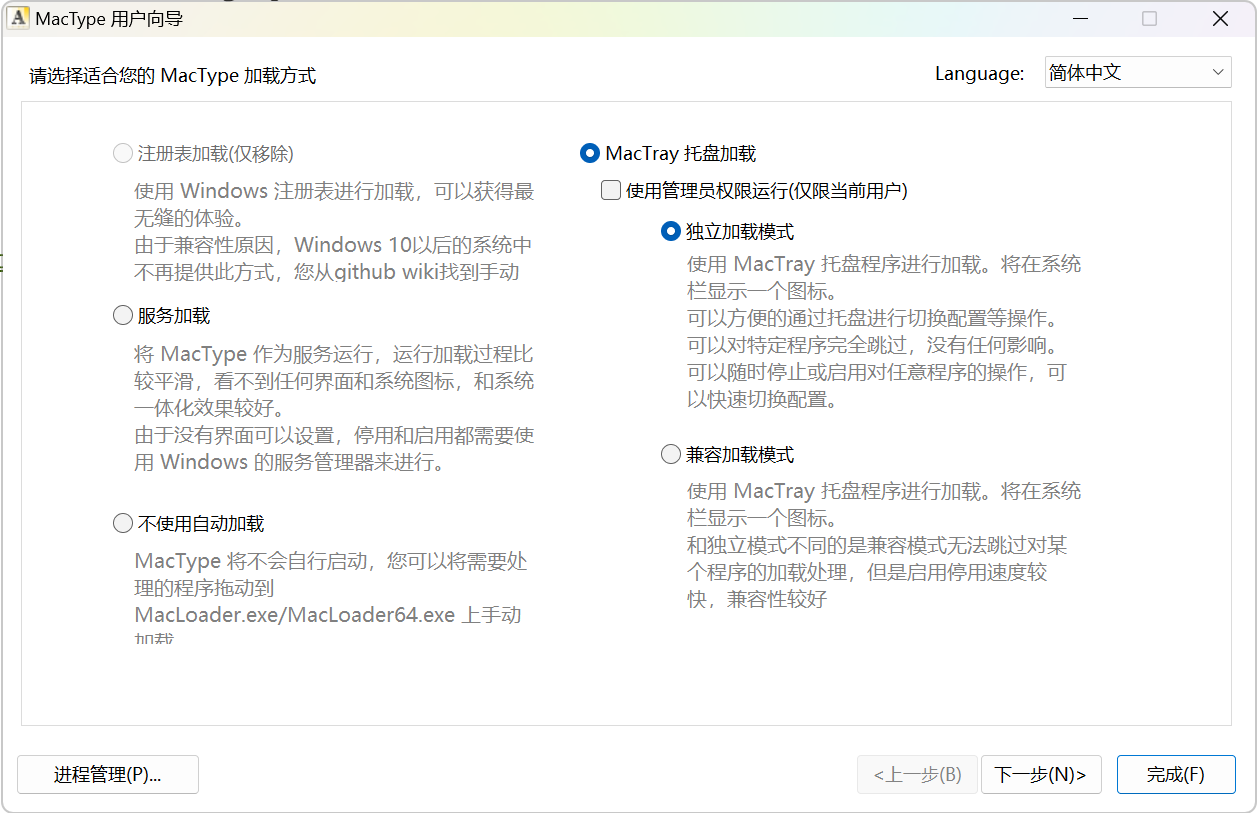
Task: Close the MacType 用户向导 window
Action: pyautogui.click(x=1220, y=19)
